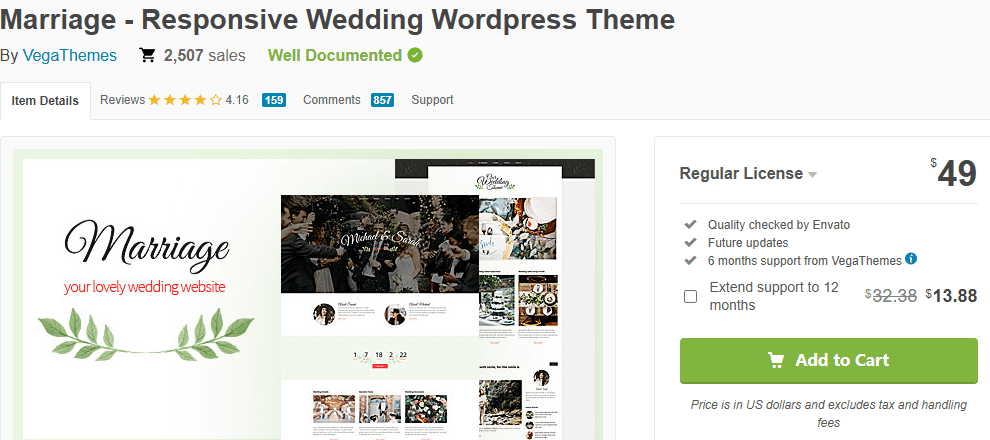This screenshot has height=440, width=990.
Task: Click the star rating icons in Reviews
Action: (185, 100)
